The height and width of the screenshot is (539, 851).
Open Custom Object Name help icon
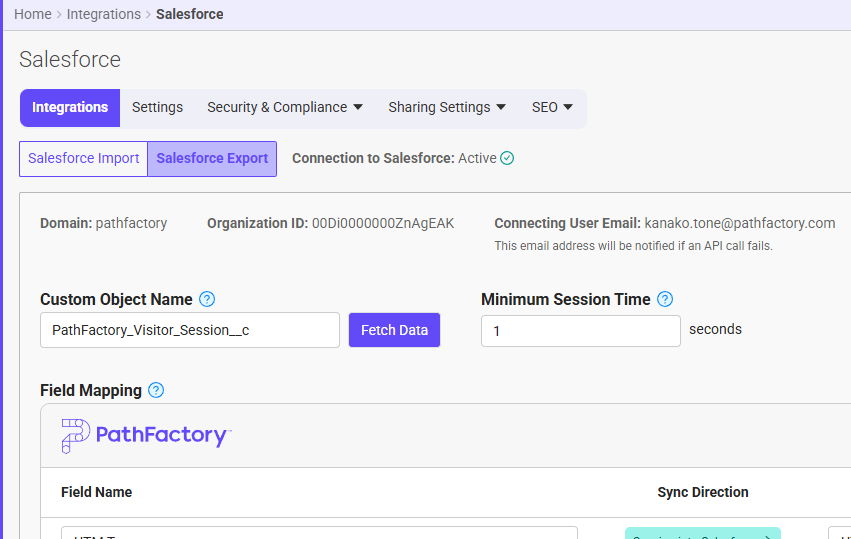tap(207, 299)
